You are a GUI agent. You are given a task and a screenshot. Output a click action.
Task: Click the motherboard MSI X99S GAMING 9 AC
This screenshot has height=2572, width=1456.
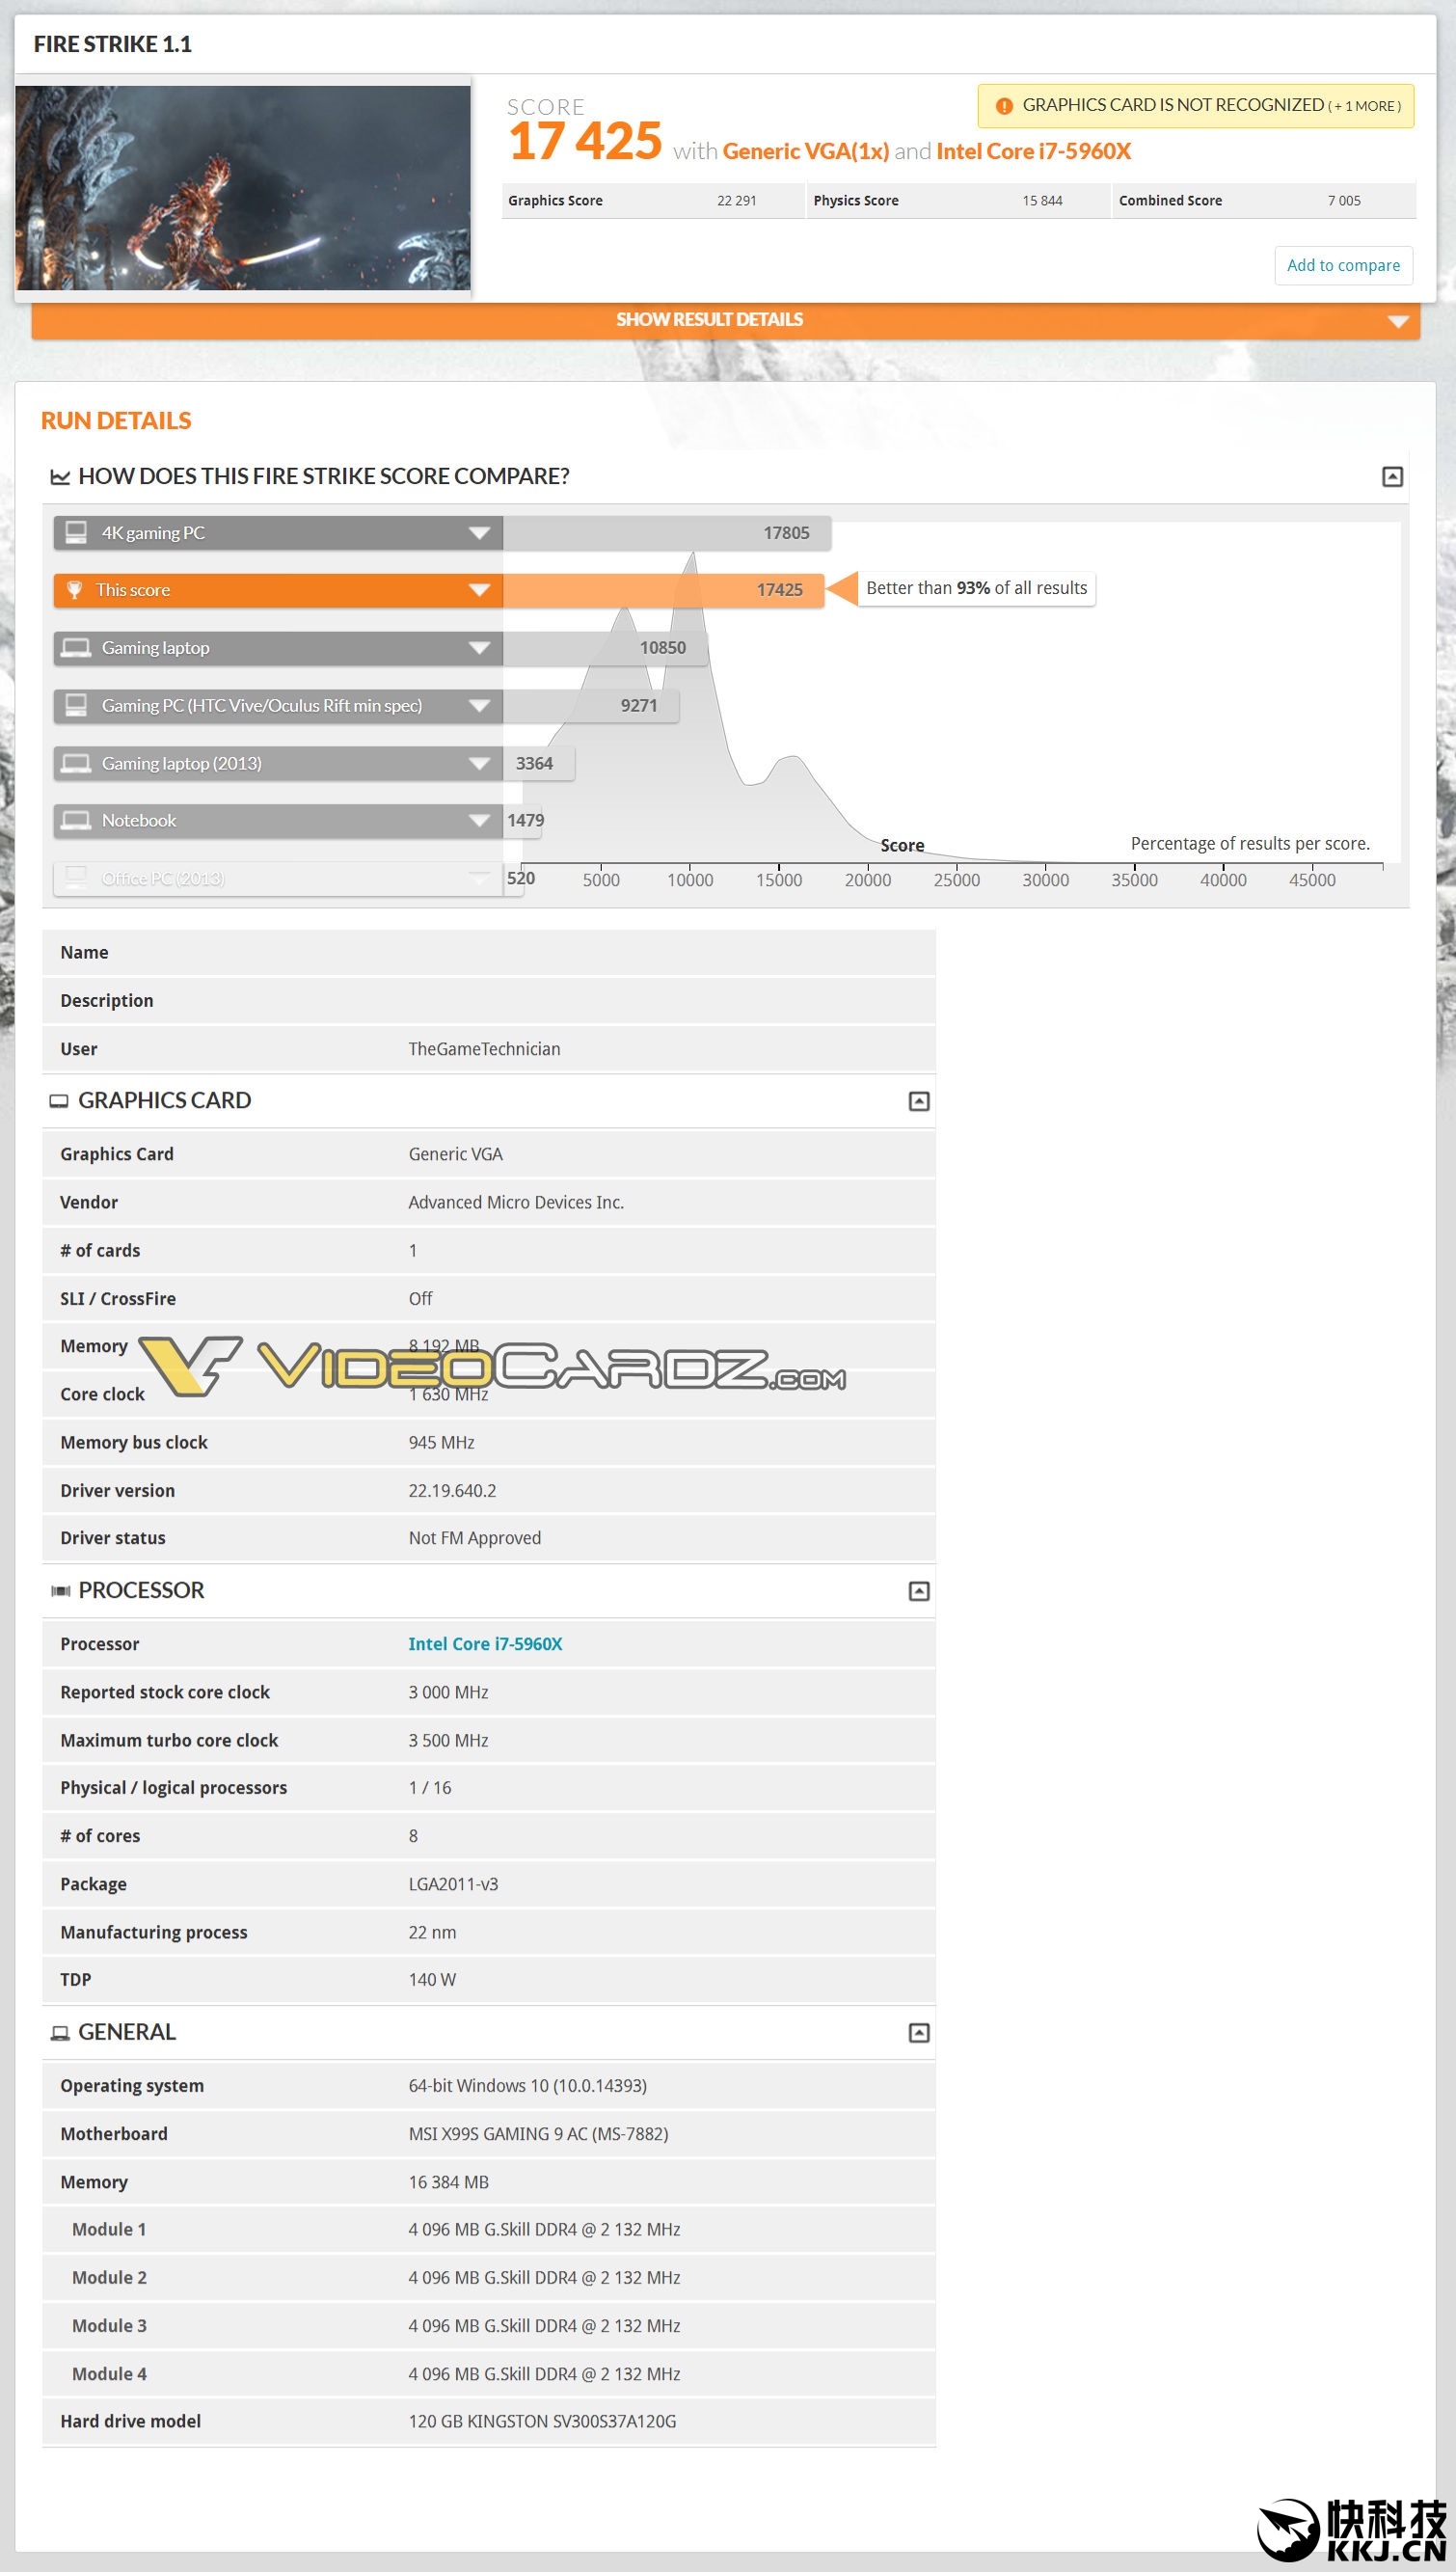coord(538,2134)
